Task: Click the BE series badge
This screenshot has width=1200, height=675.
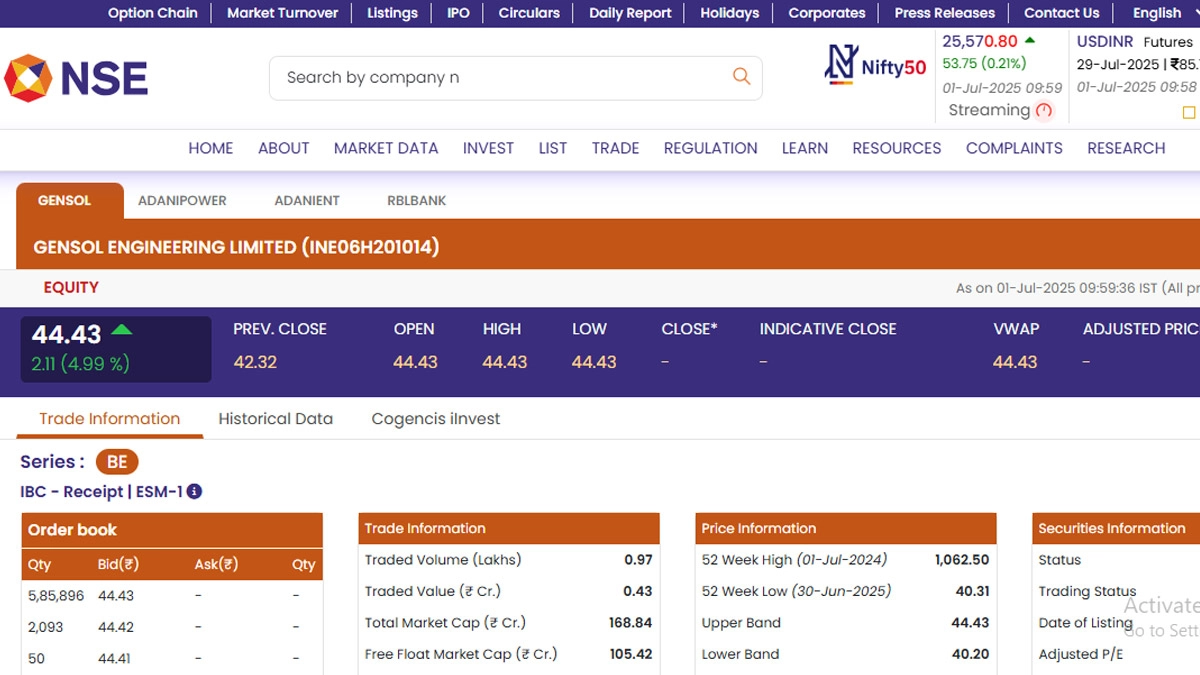Action: (117, 462)
